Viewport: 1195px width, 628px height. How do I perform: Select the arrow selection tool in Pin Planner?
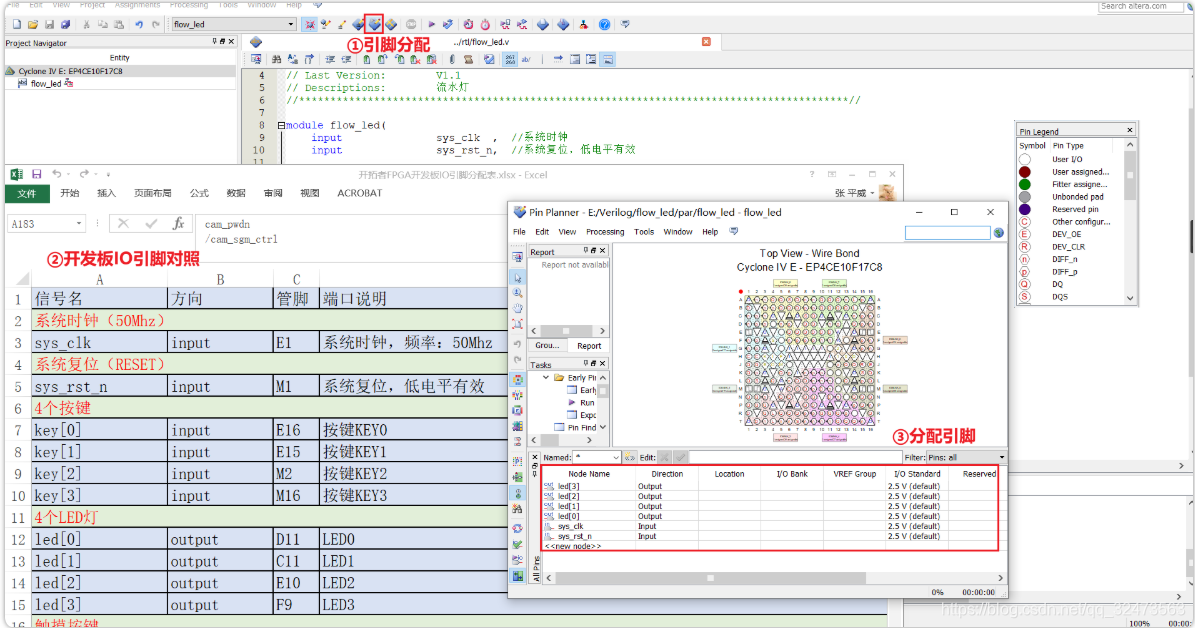(x=518, y=278)
